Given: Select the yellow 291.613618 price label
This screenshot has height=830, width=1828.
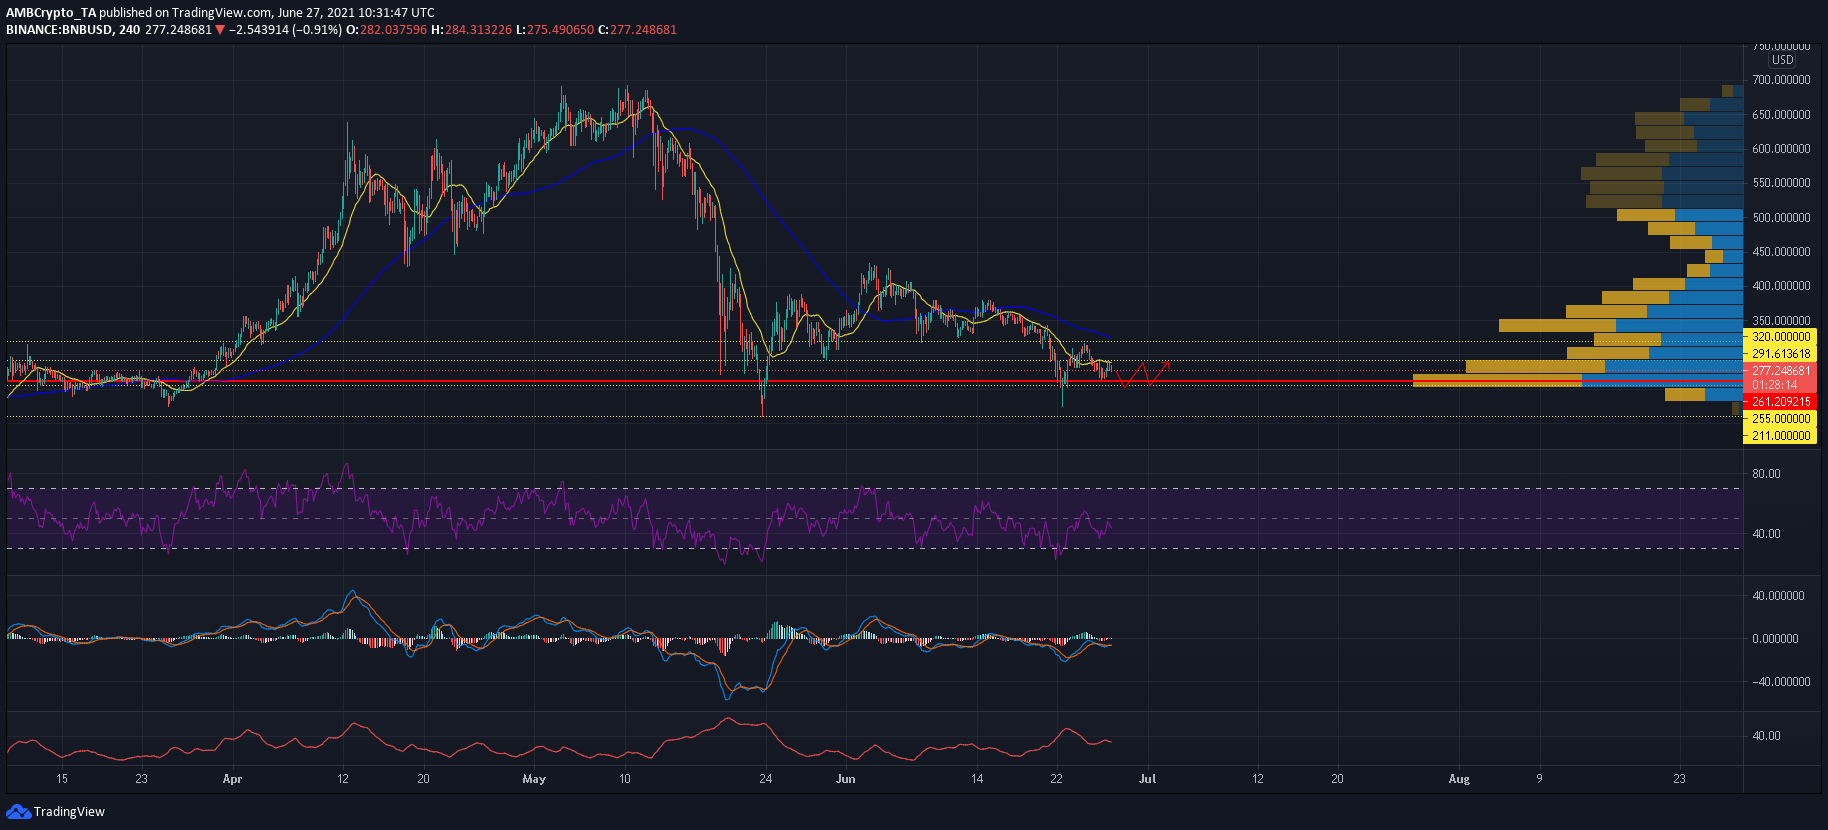Looking at the screenshot, I should [x=1780, y=354].
